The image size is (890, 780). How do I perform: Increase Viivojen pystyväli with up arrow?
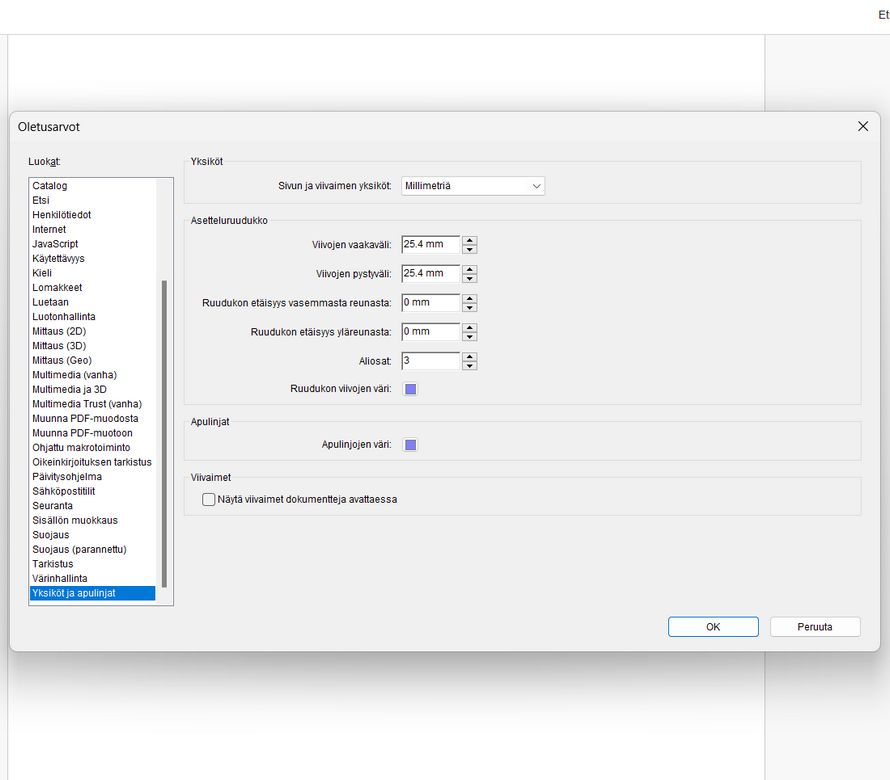[x=469, y=269]
